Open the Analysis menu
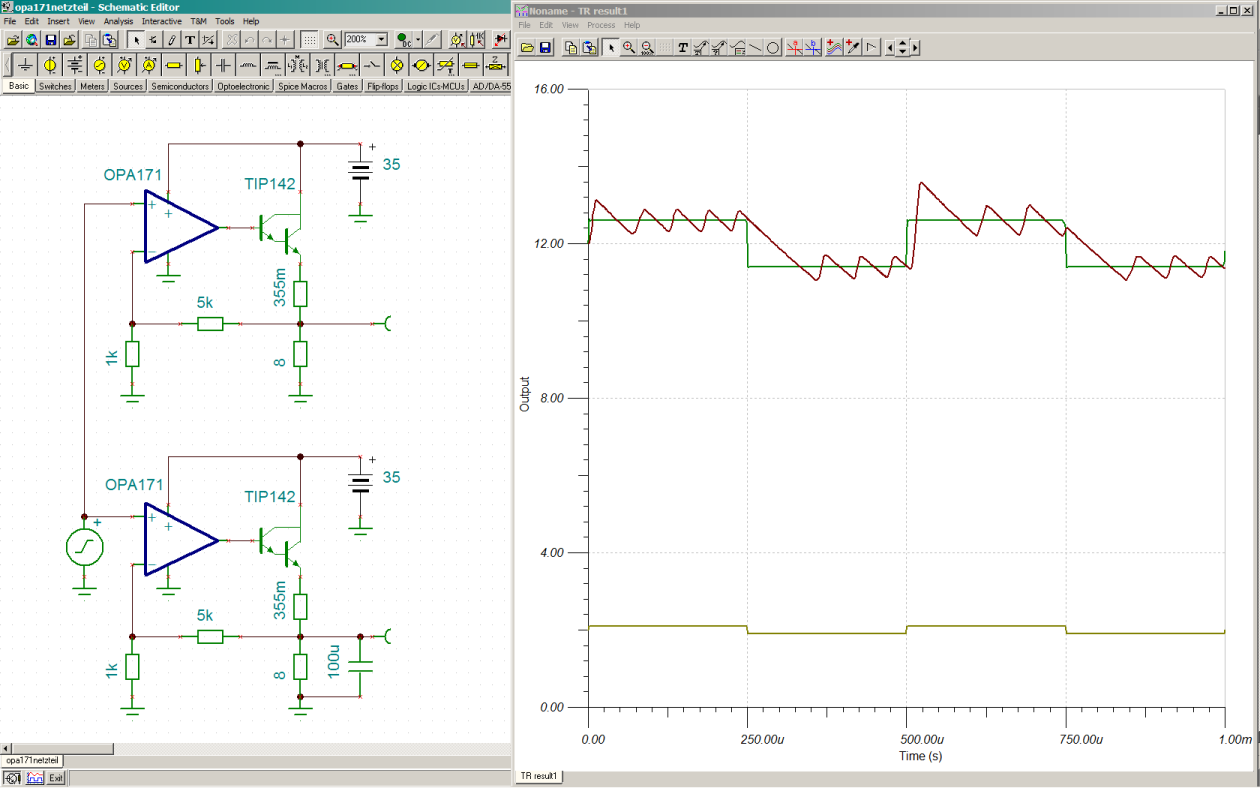 click(118, 21)
